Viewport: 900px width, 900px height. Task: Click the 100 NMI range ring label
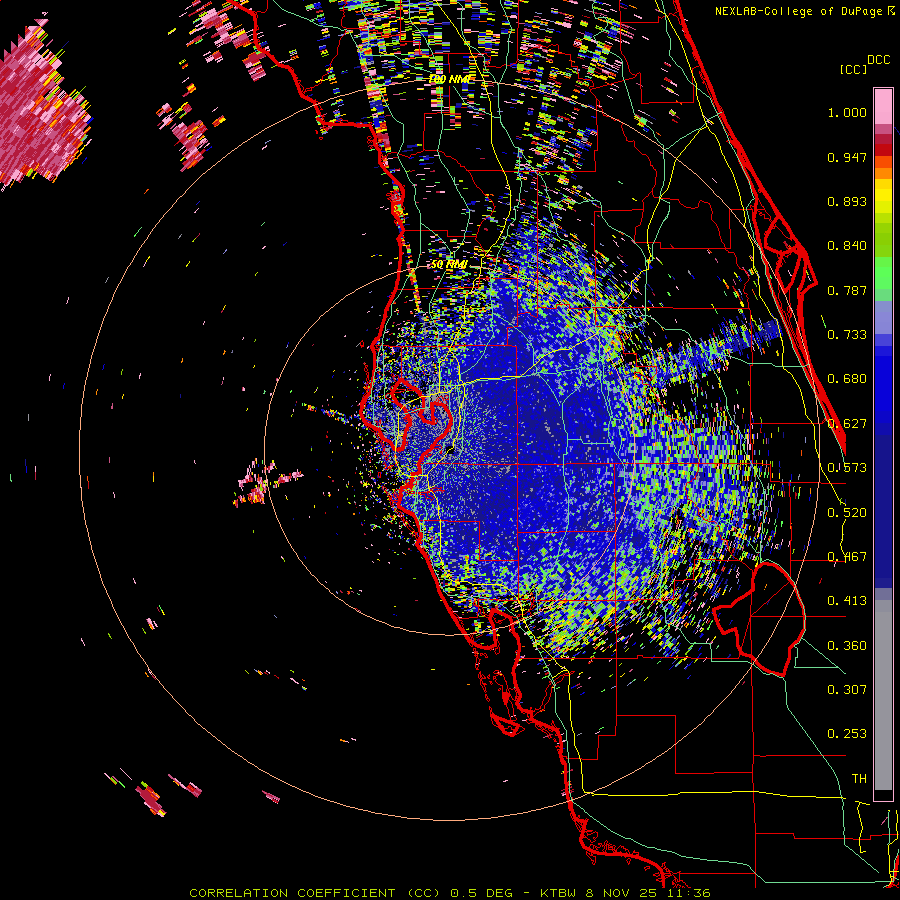point(450,79)
